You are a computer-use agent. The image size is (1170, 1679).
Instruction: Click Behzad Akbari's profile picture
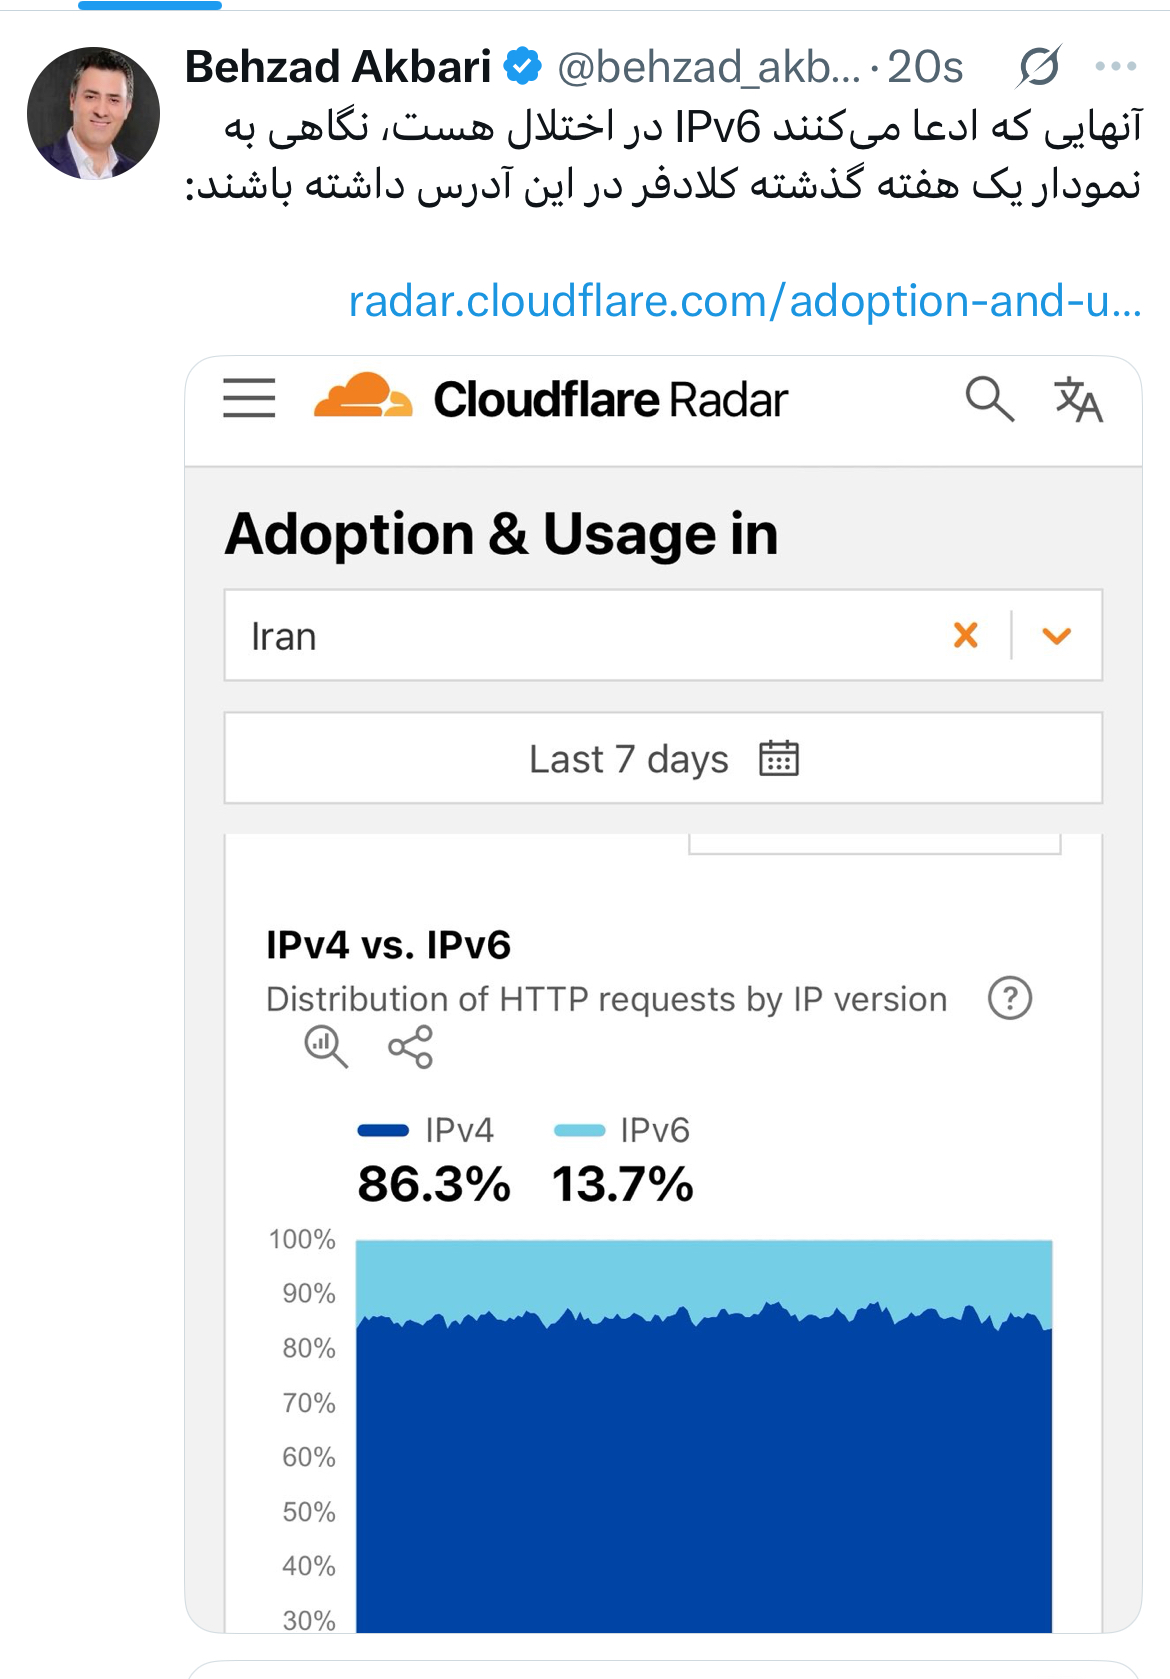[x=93, y=113]
